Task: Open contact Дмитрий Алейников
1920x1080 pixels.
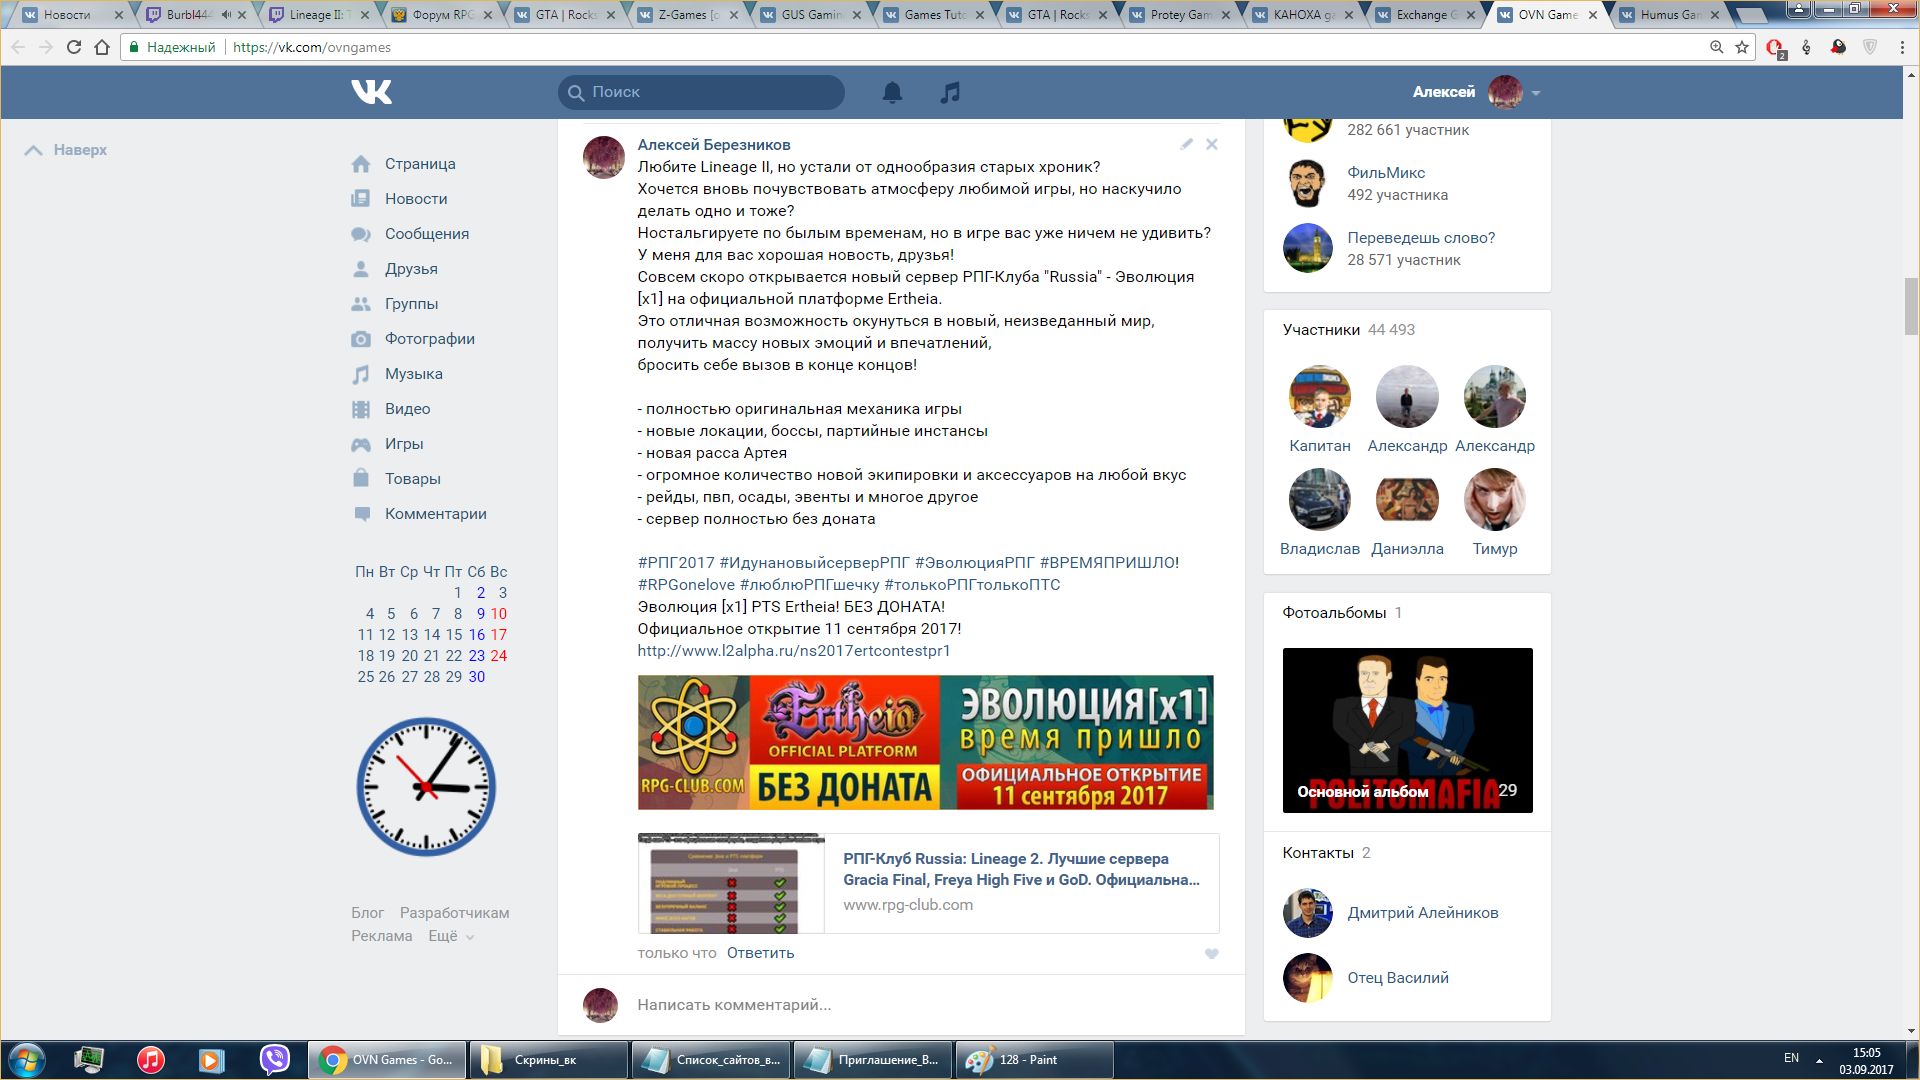Action: 1422,913
